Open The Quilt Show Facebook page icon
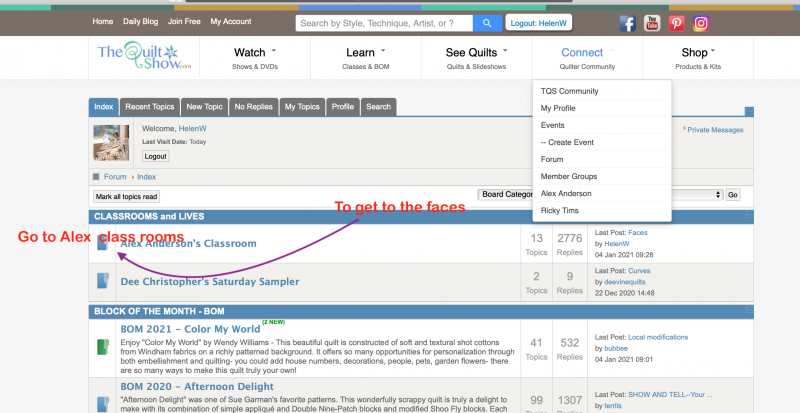Screen dimensions: 800x413 pyautogui.click(x=628, y=23)
